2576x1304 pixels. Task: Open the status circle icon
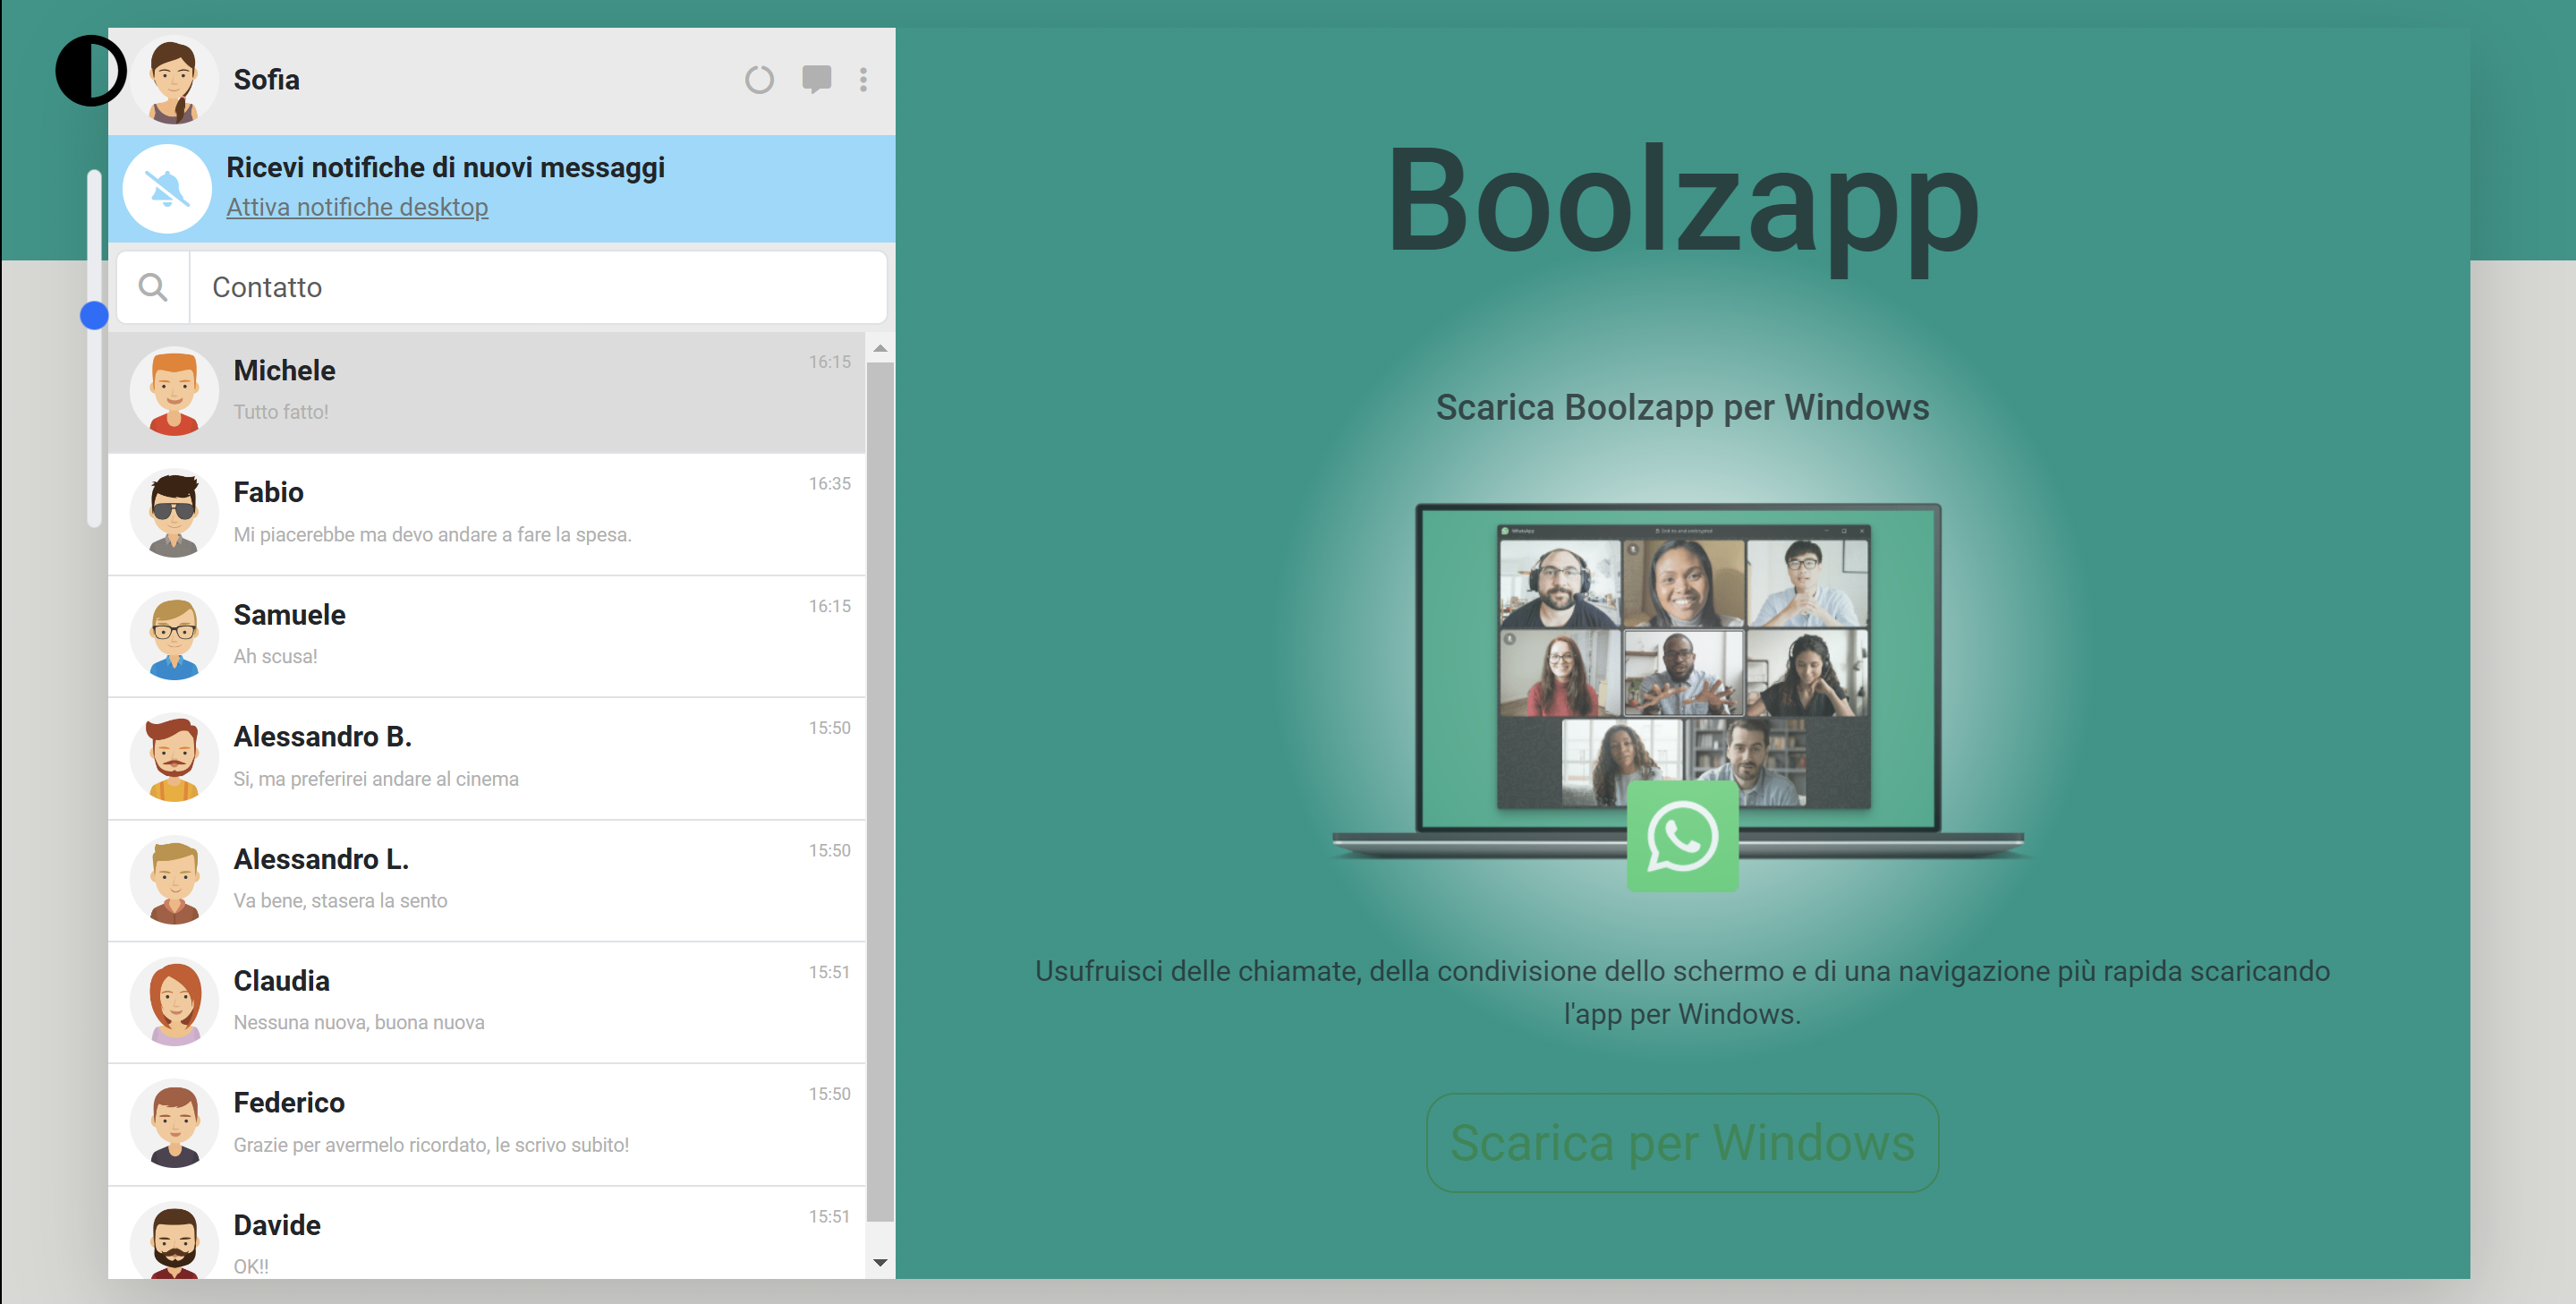(759, 80)
